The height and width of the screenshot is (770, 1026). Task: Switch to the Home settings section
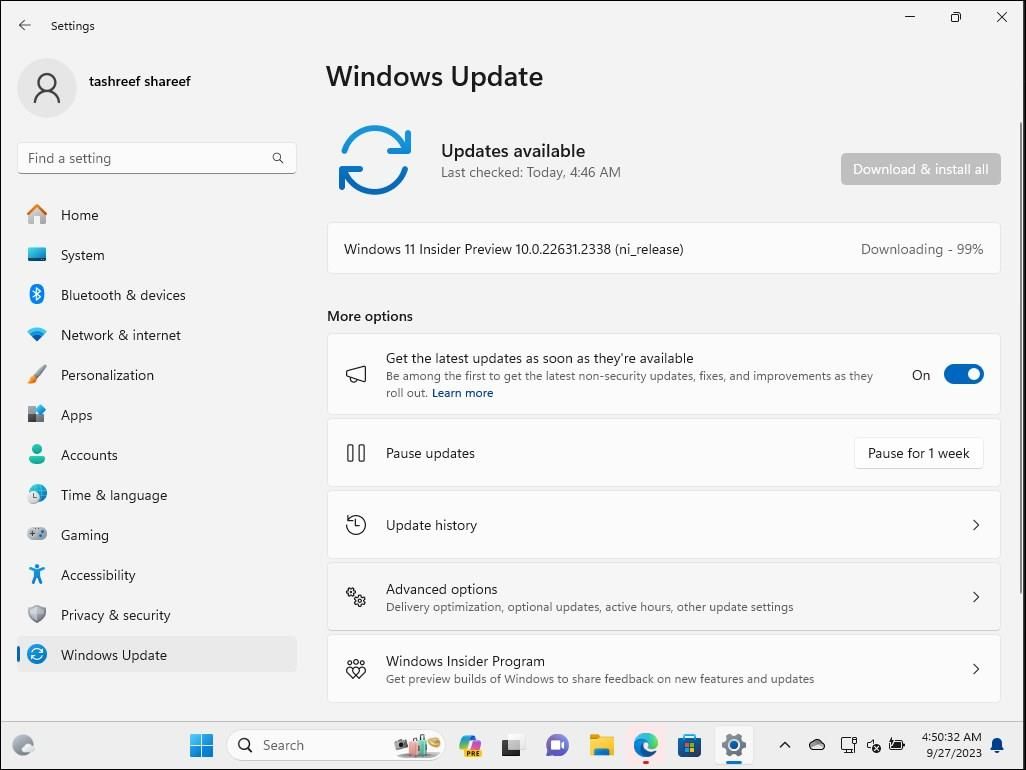[79, 215]
